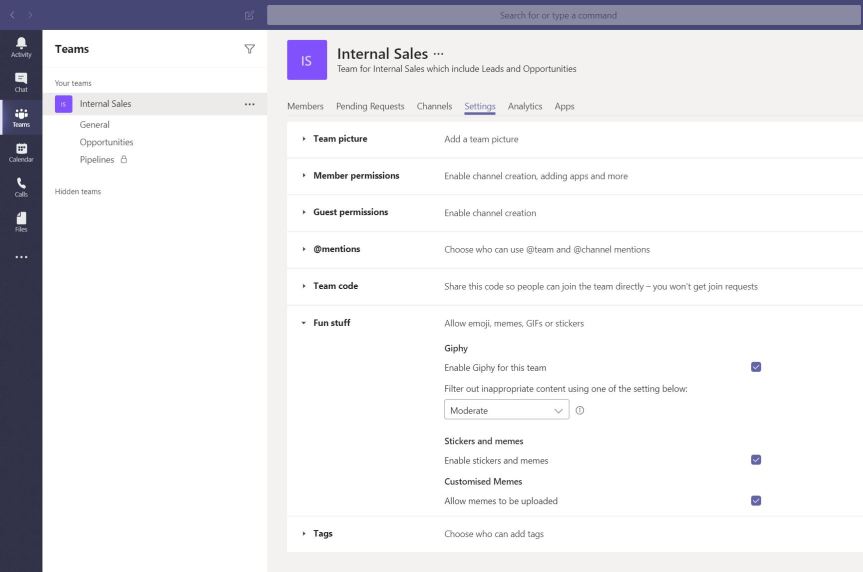Screen dimensions: 863x572
Task: Switch to the Analytics tab
Action: [x=524, y=106]
